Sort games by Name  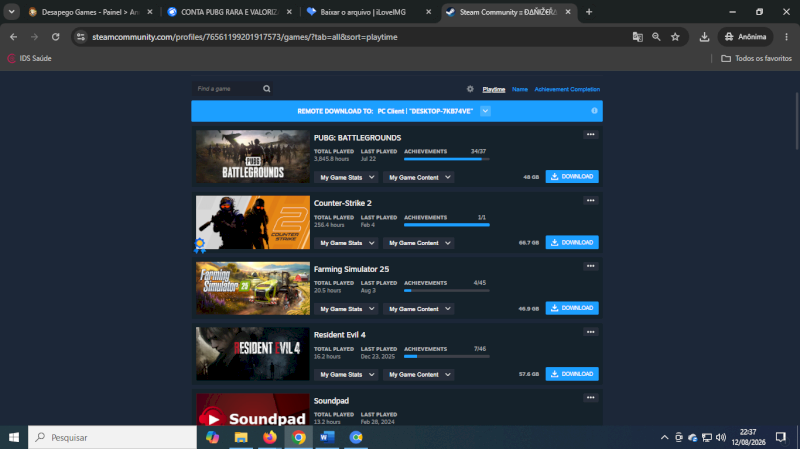(x=519, y=89)
